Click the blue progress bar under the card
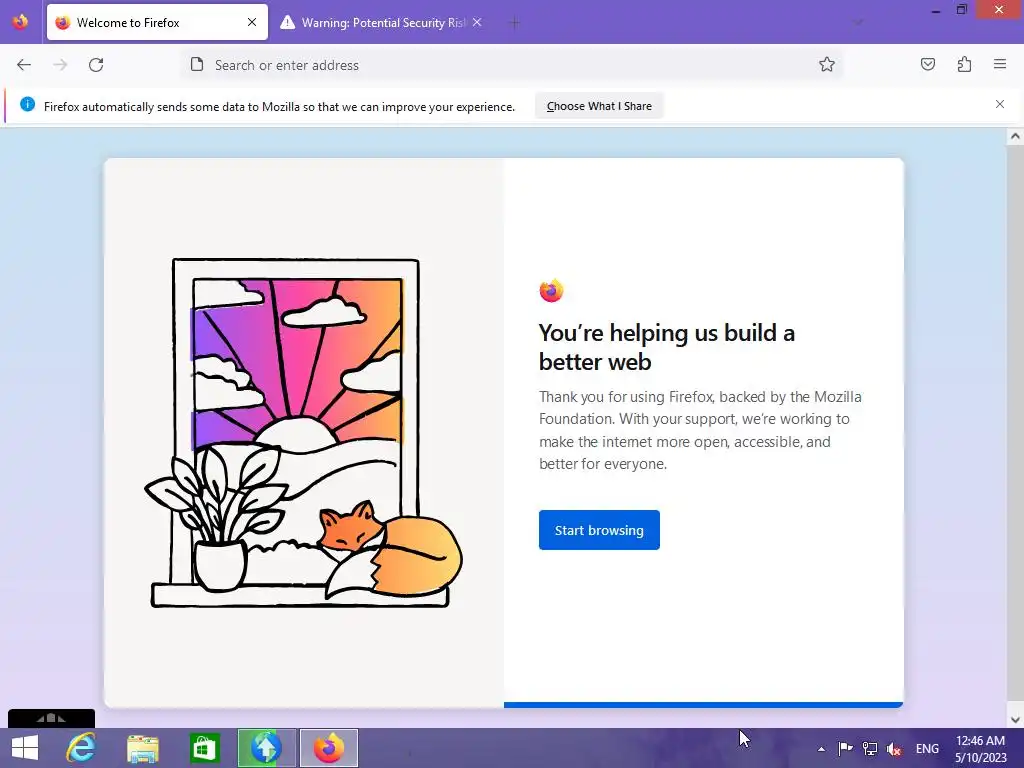 [703, 705]
